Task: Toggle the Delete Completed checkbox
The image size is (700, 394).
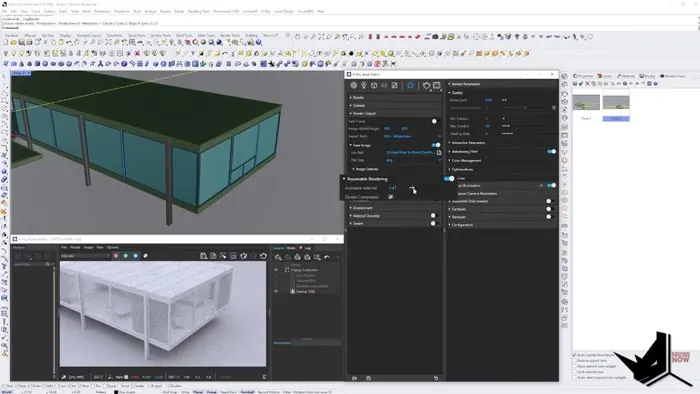Action: click(391, 197)
